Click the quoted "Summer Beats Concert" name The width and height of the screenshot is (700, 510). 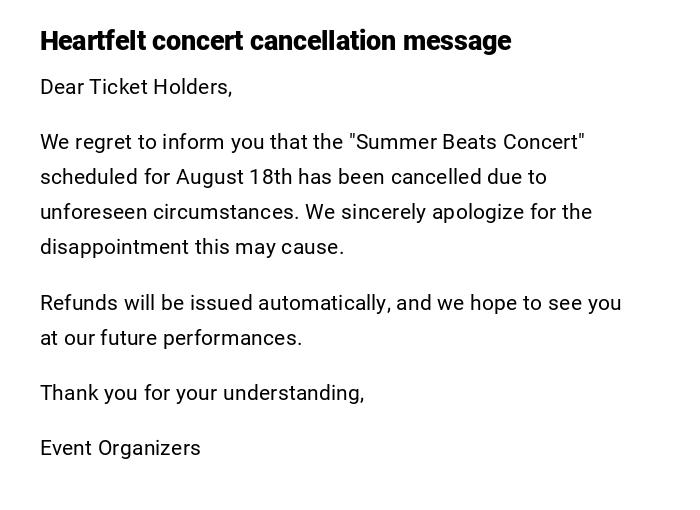pos(466,142)
